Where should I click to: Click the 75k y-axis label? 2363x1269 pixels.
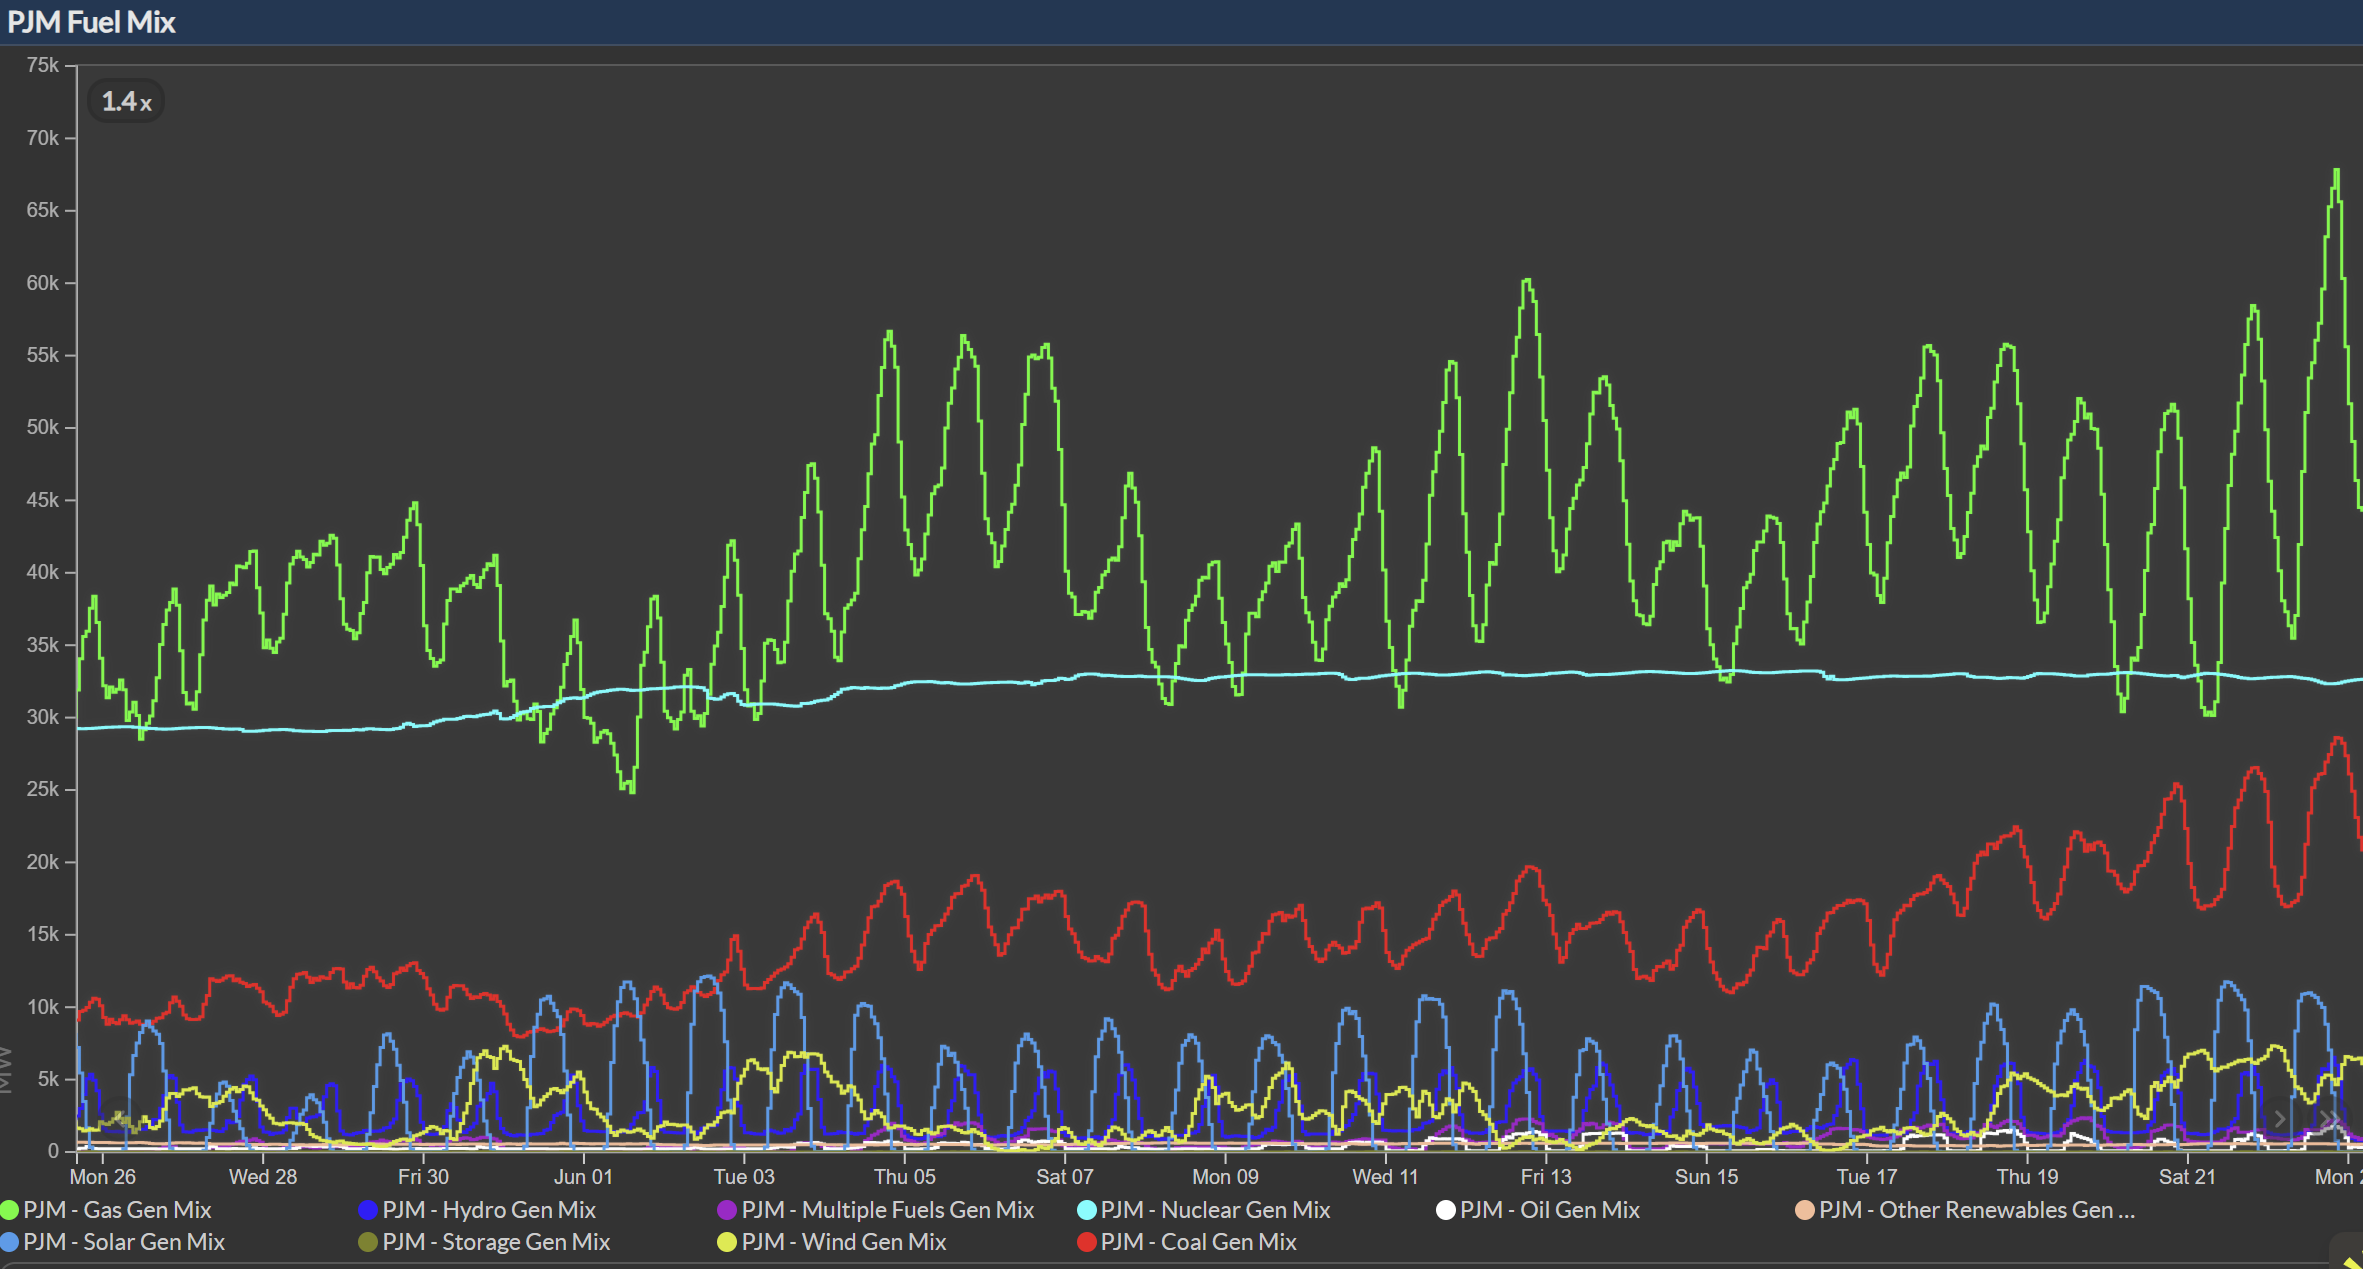pos(43,65)
